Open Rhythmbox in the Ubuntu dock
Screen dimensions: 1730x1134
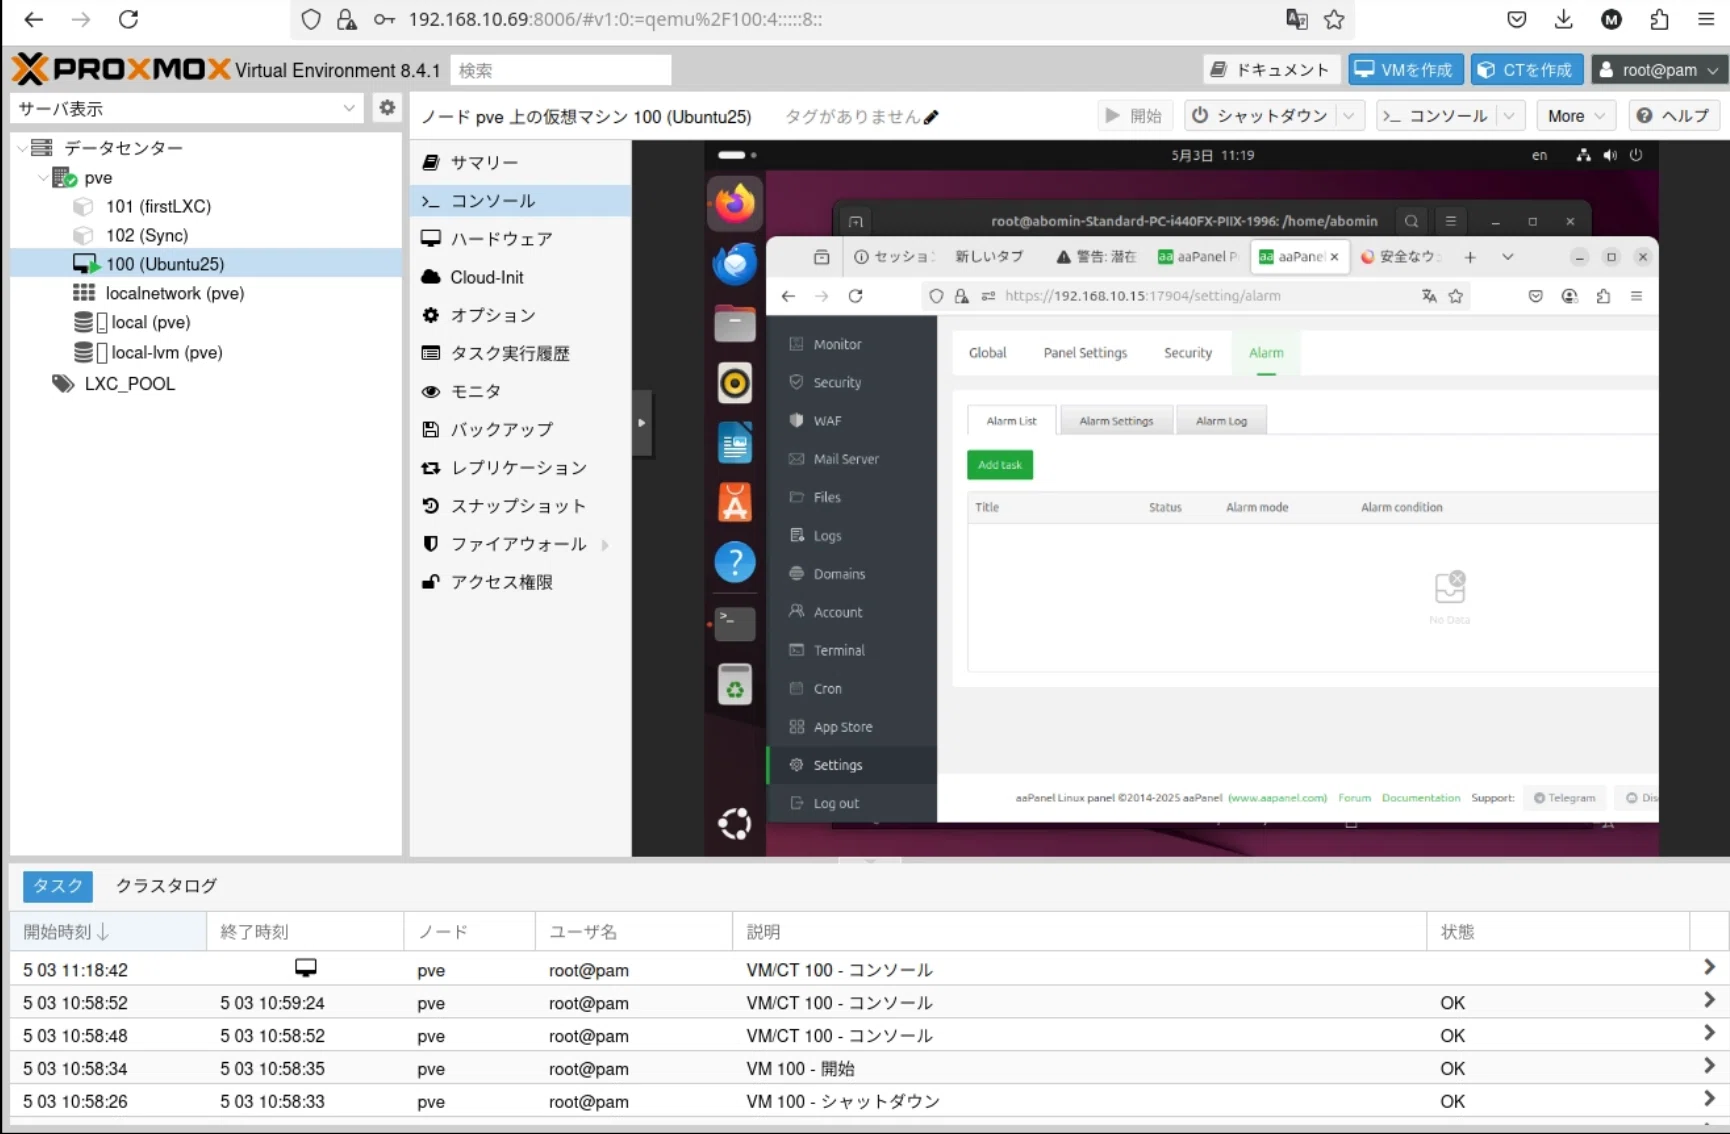(x=735, y=383)
